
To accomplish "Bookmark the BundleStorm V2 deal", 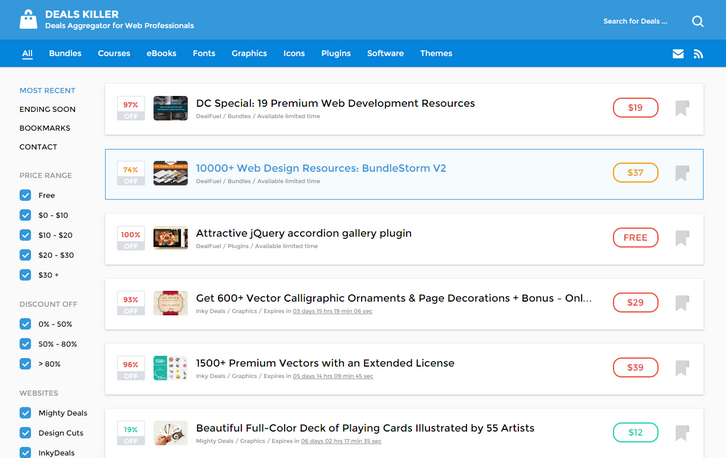I will click(x=682, y=173).
